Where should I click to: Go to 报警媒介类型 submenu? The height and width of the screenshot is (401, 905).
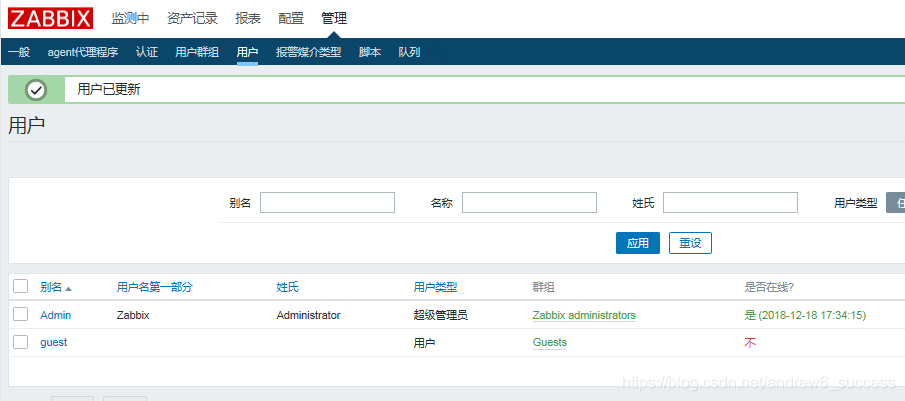coord(308,53)
